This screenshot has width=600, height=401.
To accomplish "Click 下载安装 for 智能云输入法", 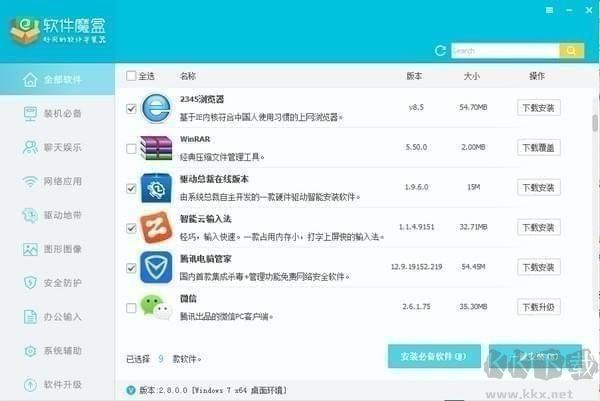I will (539, 228).
